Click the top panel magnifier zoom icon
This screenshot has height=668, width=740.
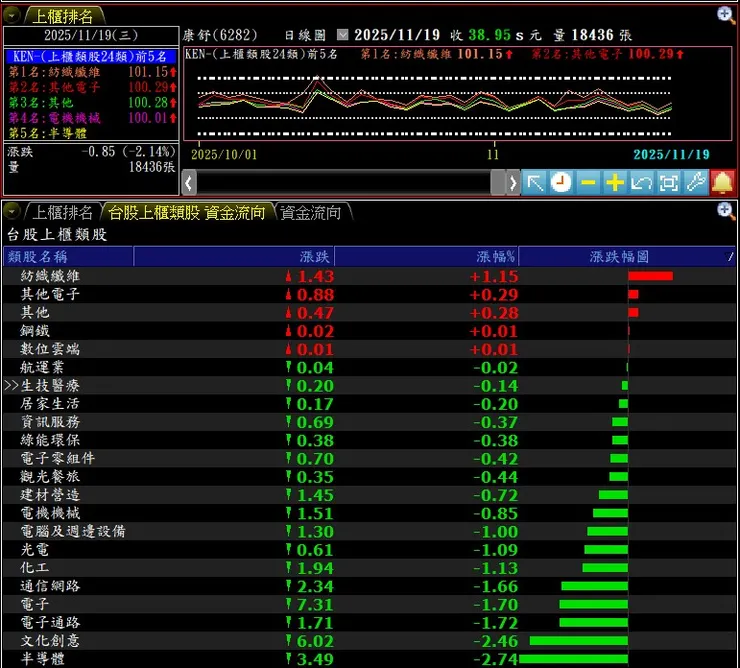point(726,15)
